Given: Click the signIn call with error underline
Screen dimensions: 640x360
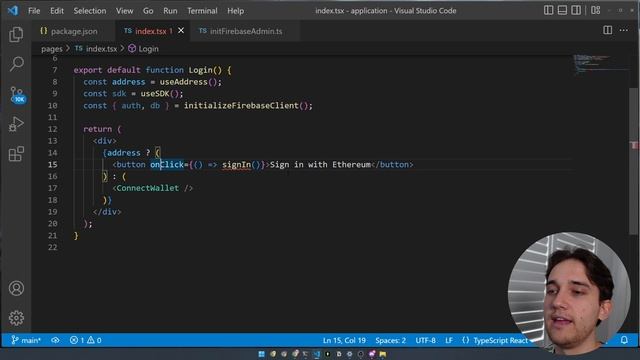Looking at the screenshot, I should point(236,164).
